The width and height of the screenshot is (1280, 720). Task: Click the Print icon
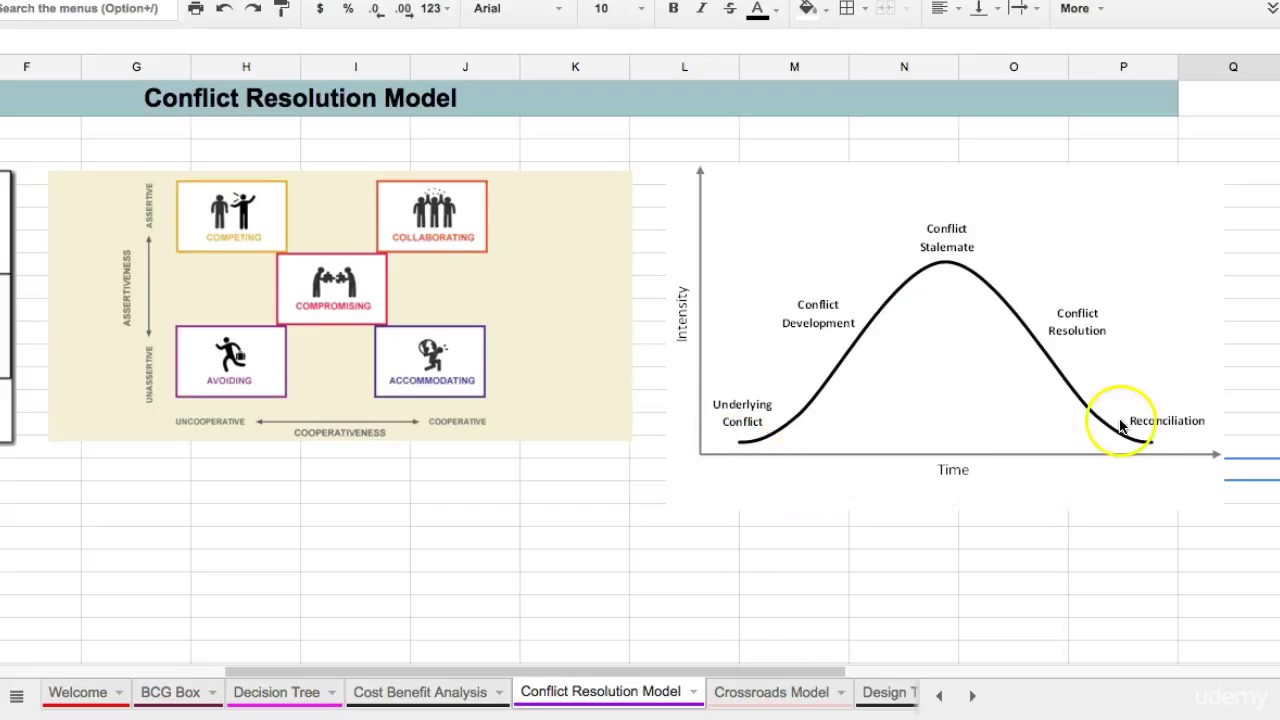(196, 8)
